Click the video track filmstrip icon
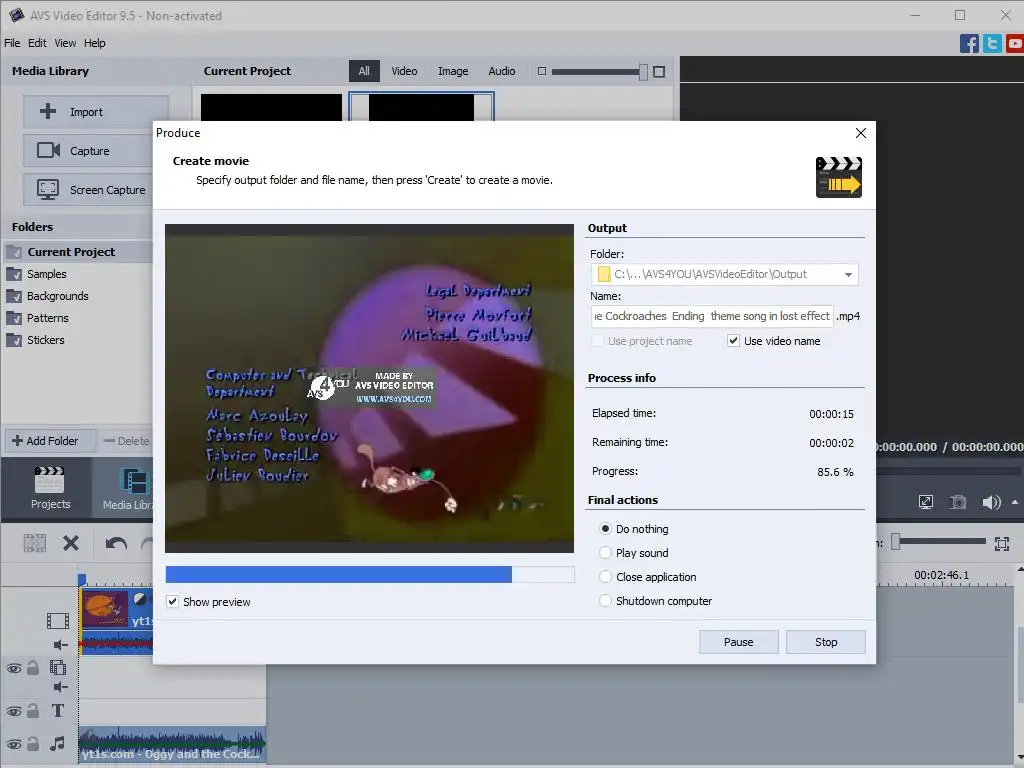The width and height of the screenshot is (1024, 768). [x=57, y=620]
